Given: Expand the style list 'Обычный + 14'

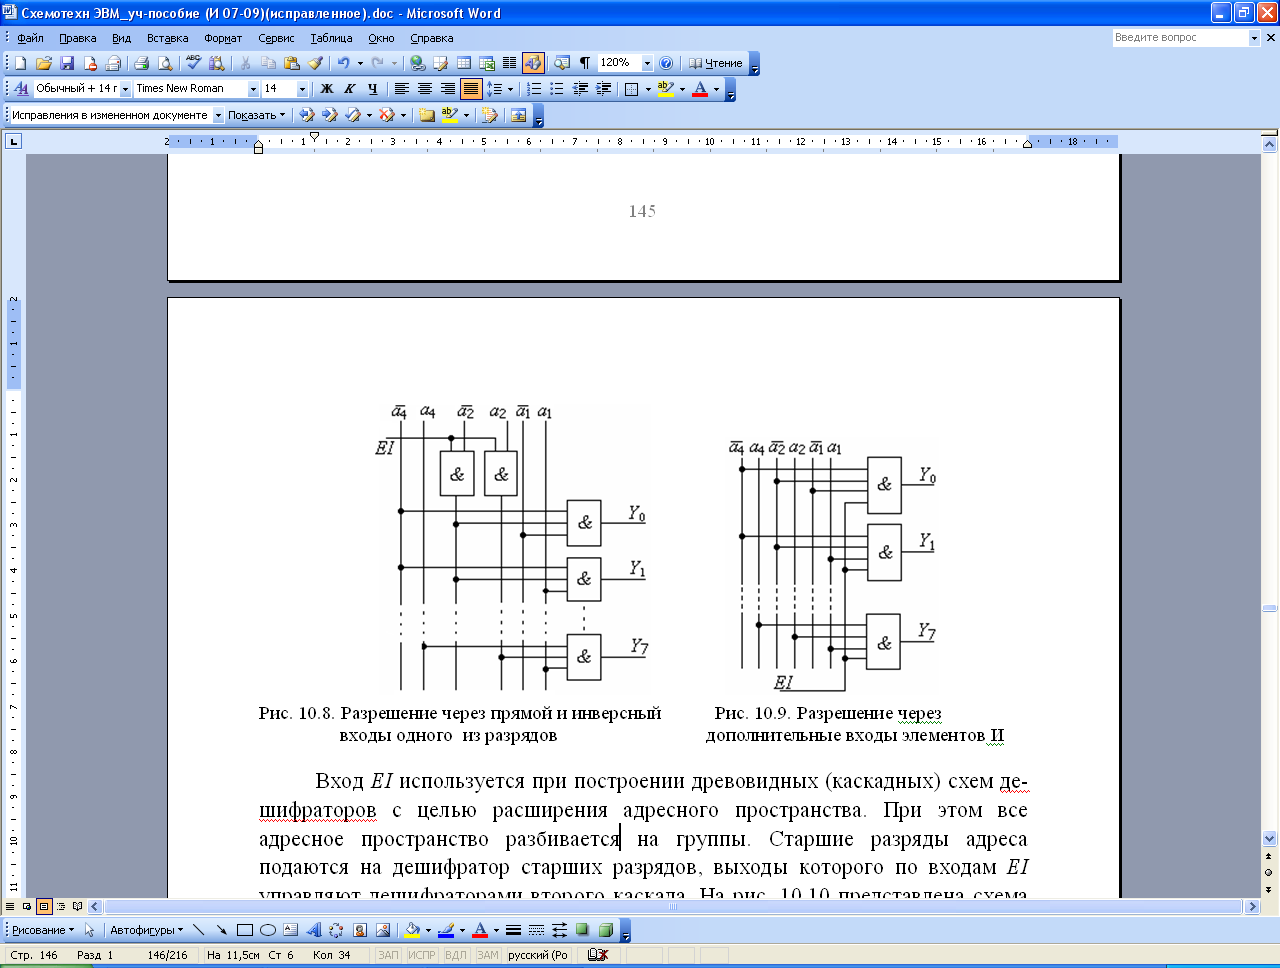Looking at the screenshot, I should tap(125, 89).
